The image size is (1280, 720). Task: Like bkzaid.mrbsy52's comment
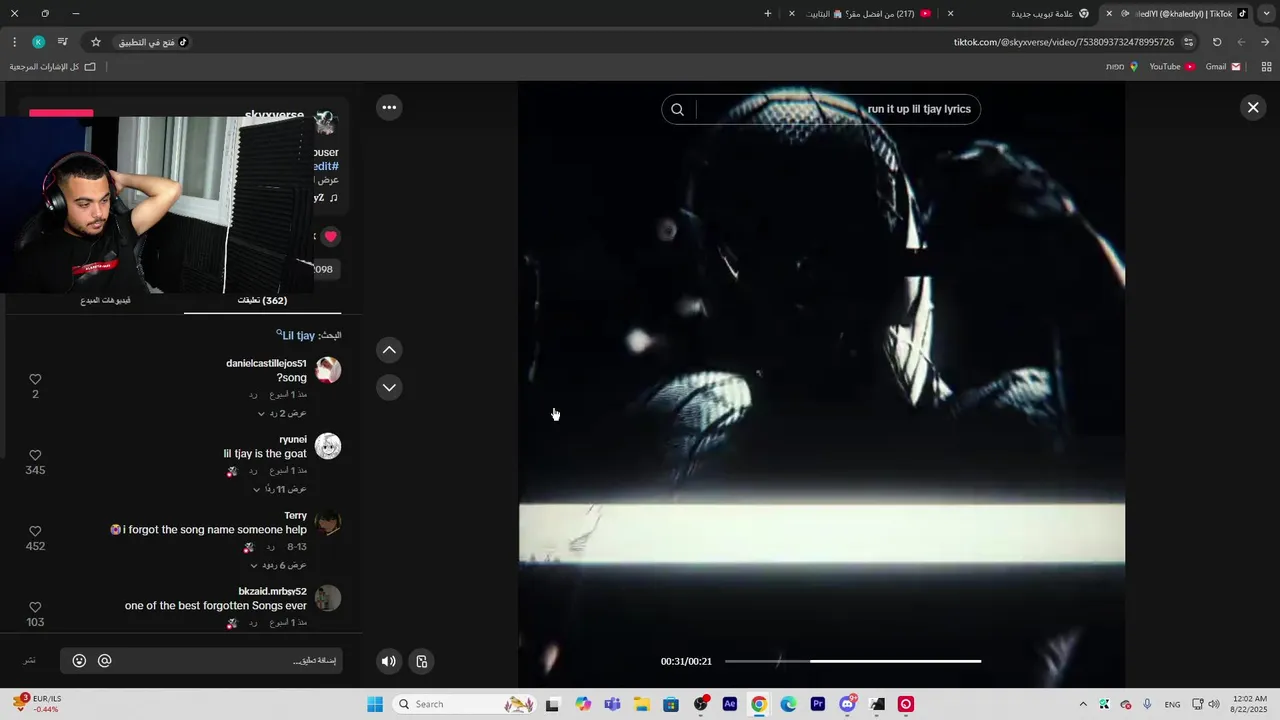[x=35, y=607]
